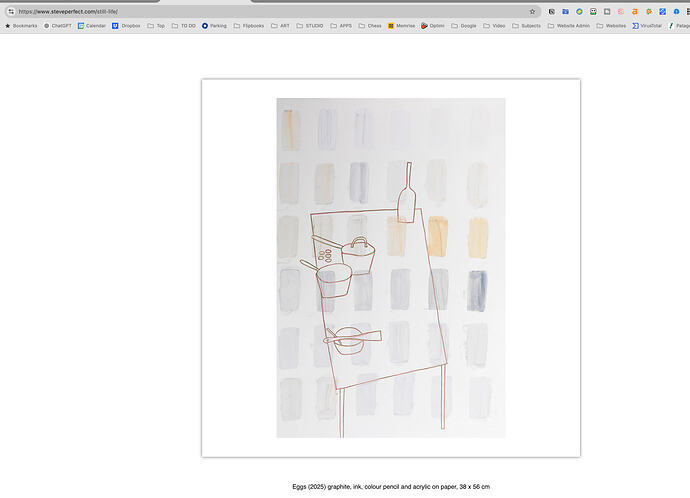The width and height of the screenshot is (690, 498).
Task: Open the Eggs still-life artwork image
Action: 391,267
